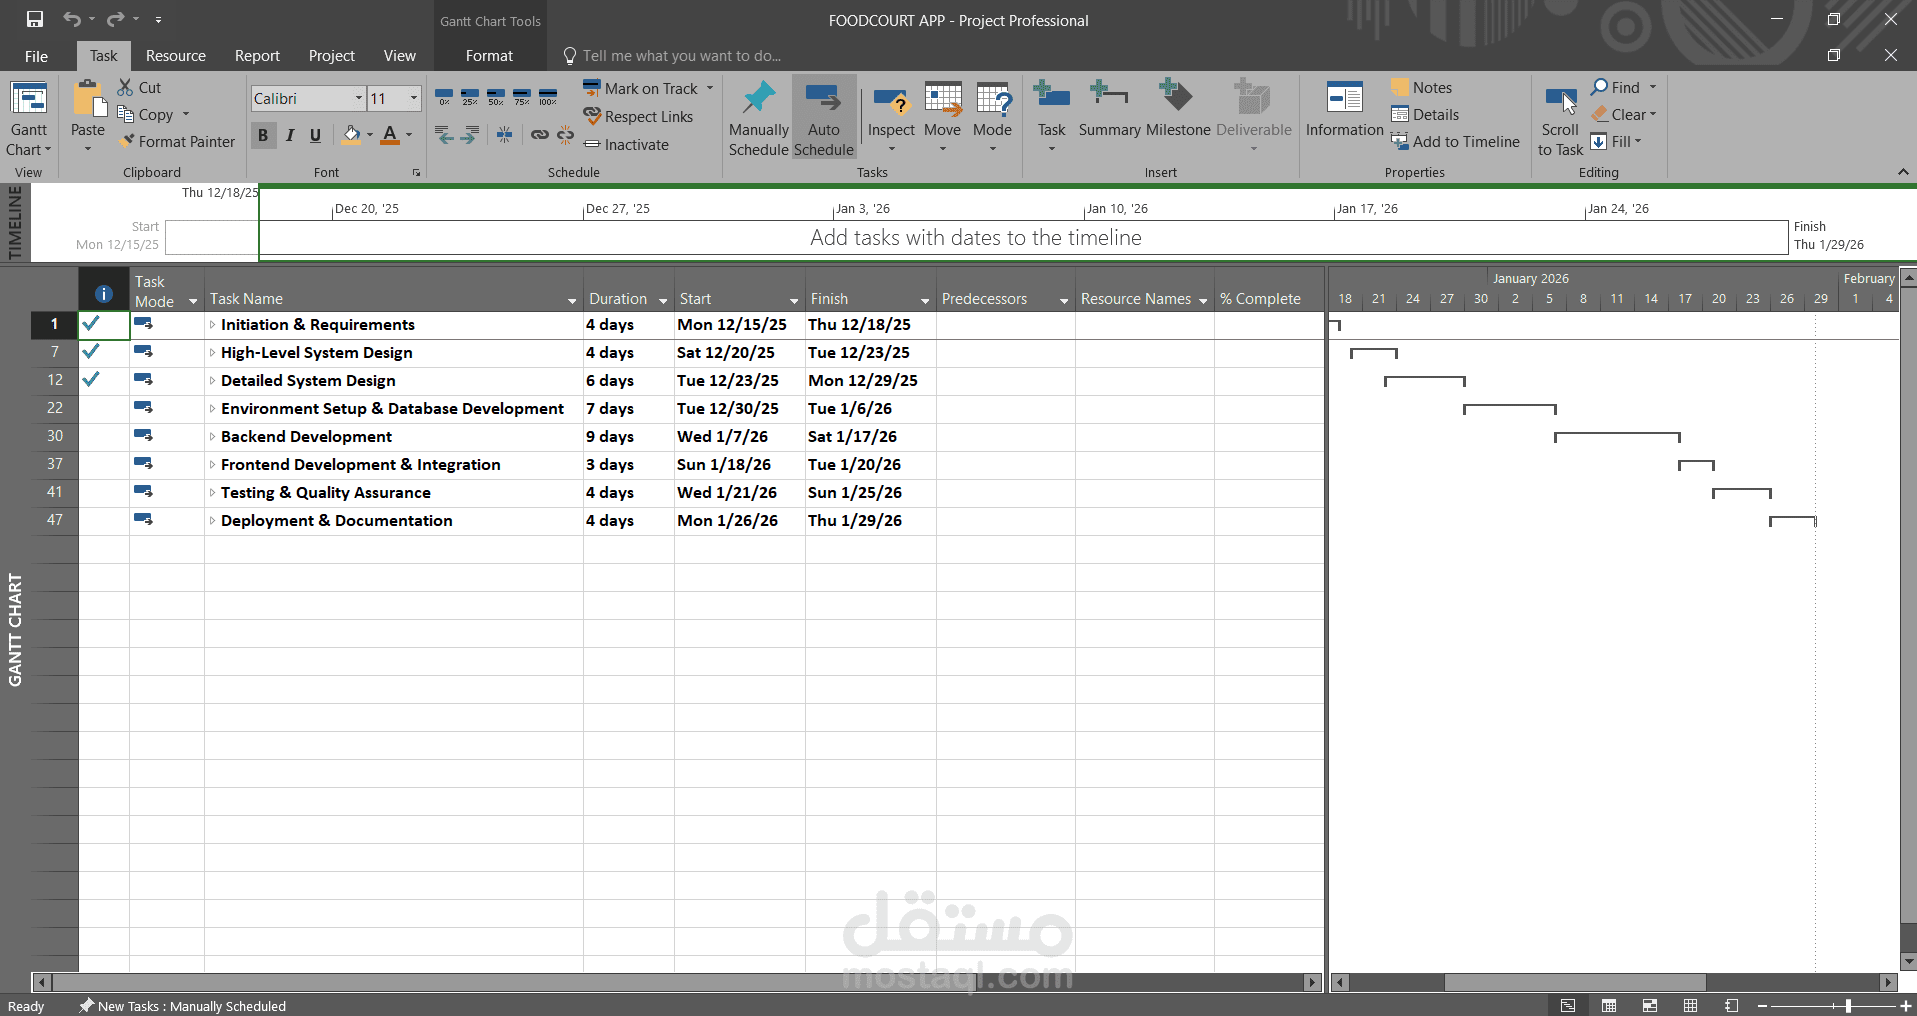Viewport: 1917px width, 1016px height.
Task: Set task to 100% complete
Action: click(x=548, y=97)
